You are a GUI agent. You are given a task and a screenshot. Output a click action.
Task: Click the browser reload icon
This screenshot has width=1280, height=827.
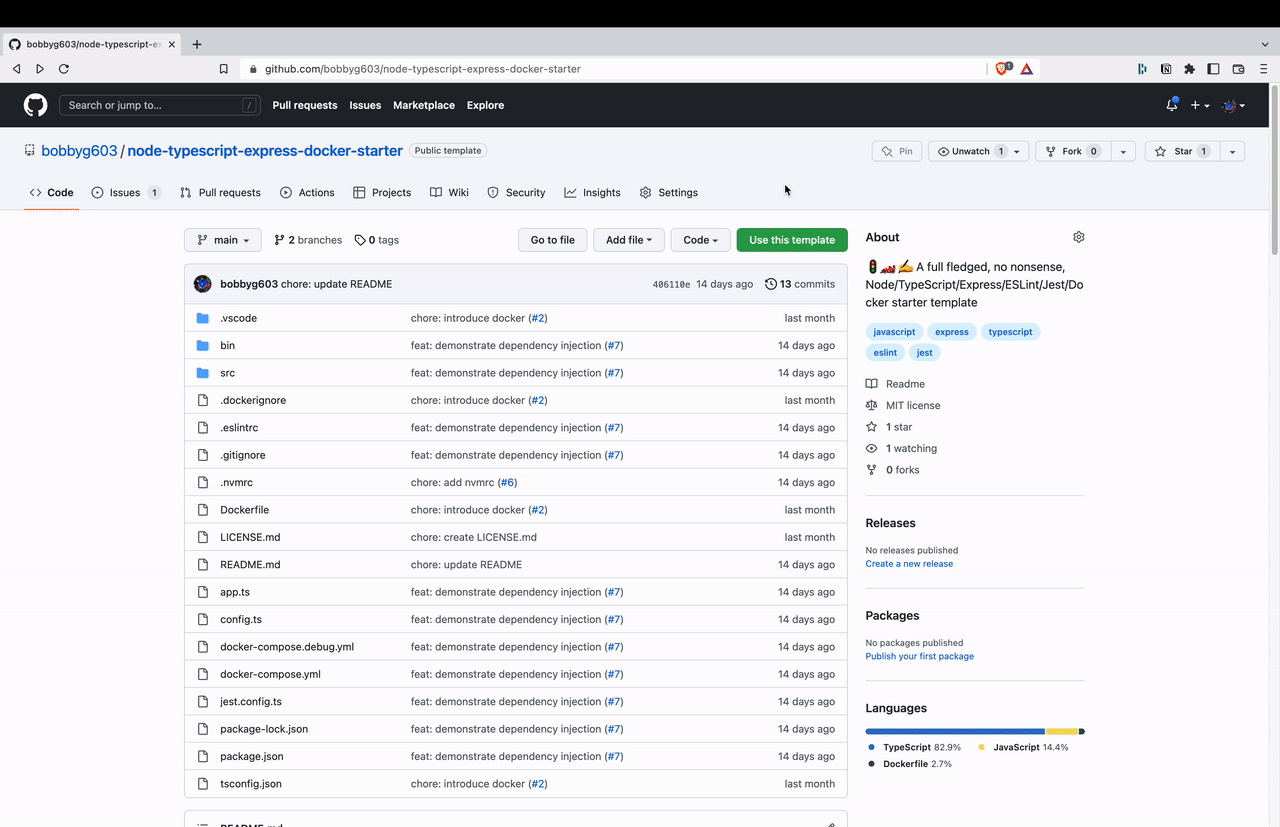[x=63, y=68]
